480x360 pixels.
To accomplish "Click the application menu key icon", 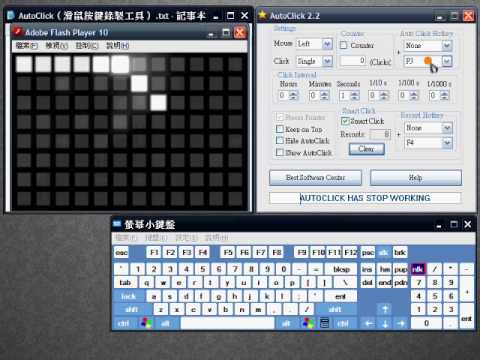I will pyautogui.click(x=325, y=323).
